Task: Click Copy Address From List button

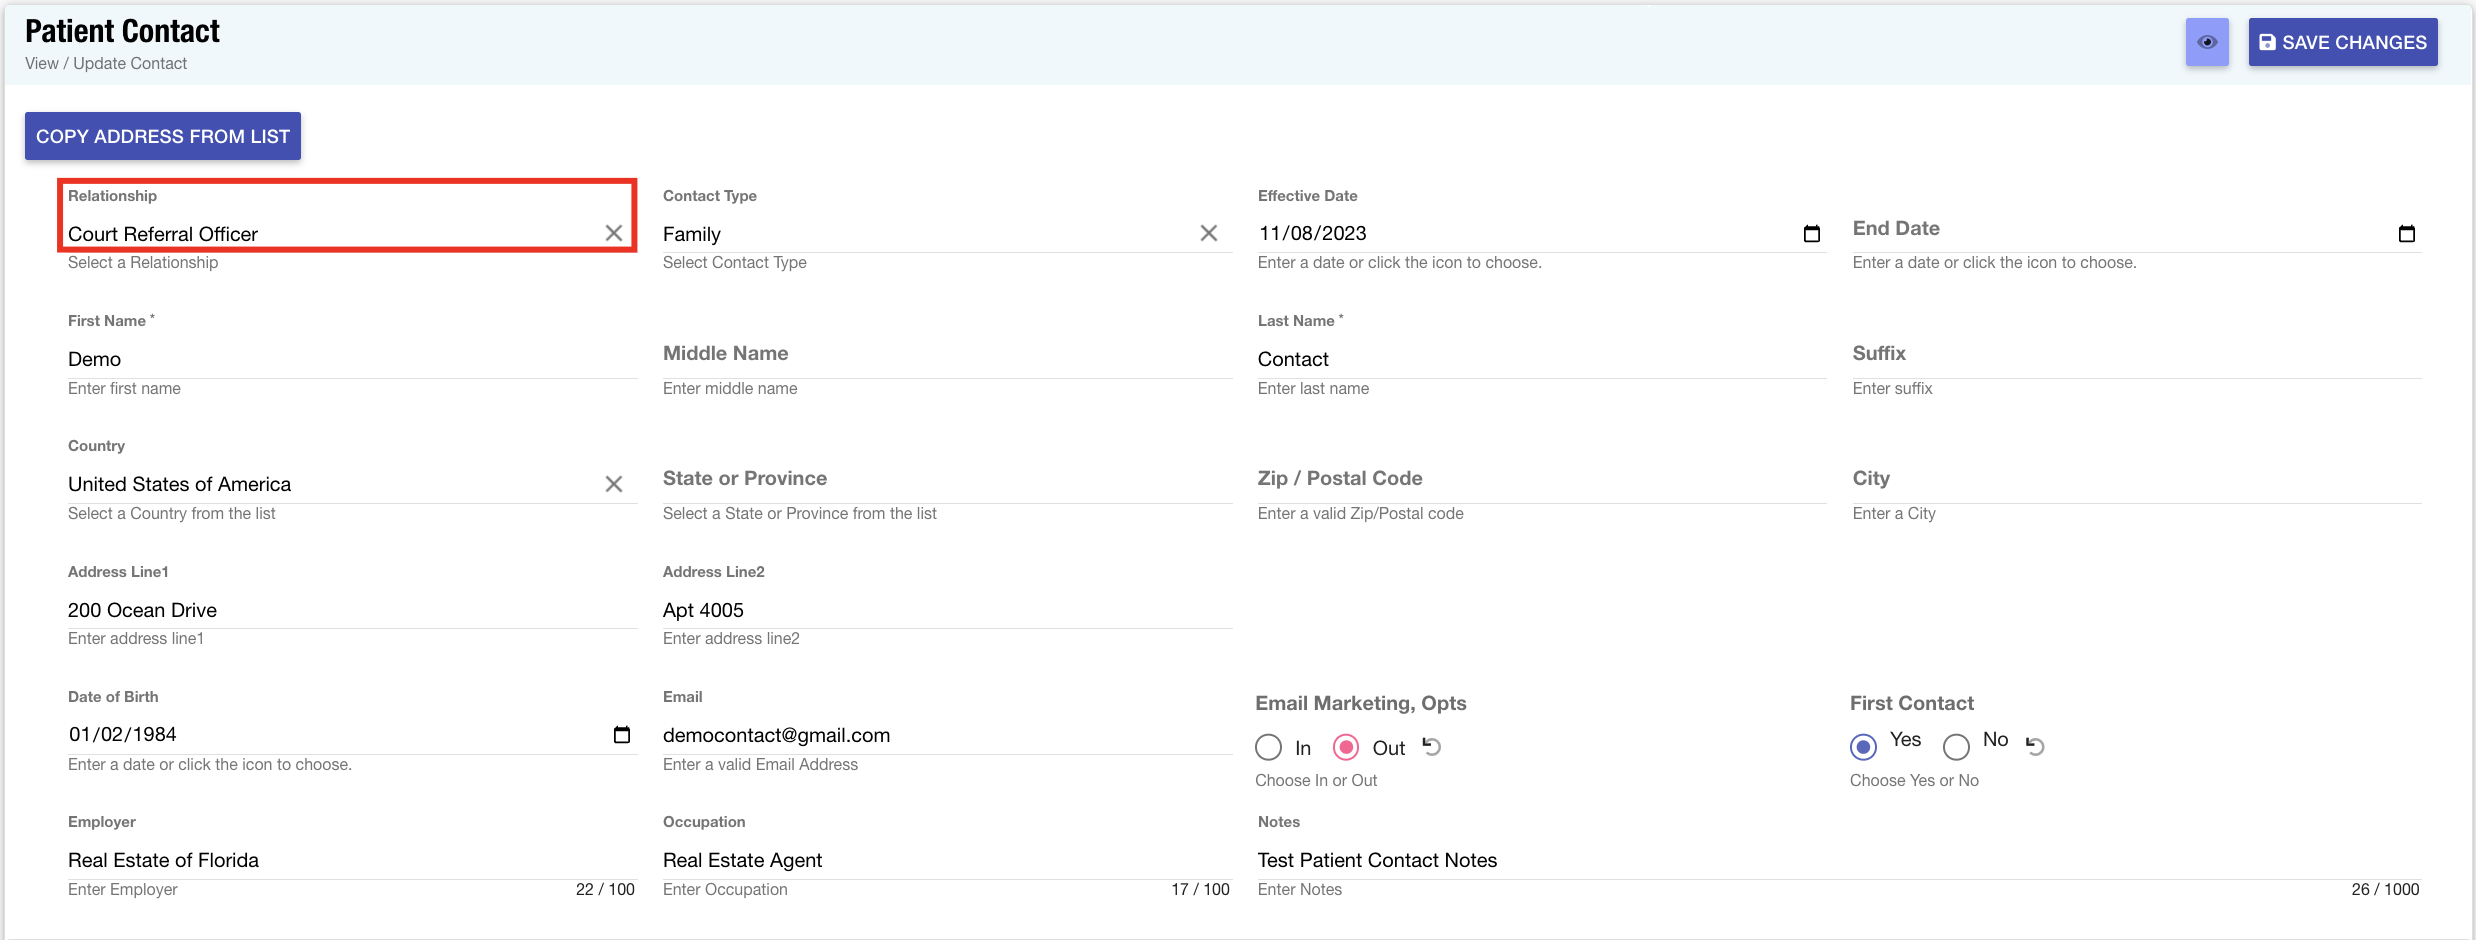Action: [x=163, y=136]
